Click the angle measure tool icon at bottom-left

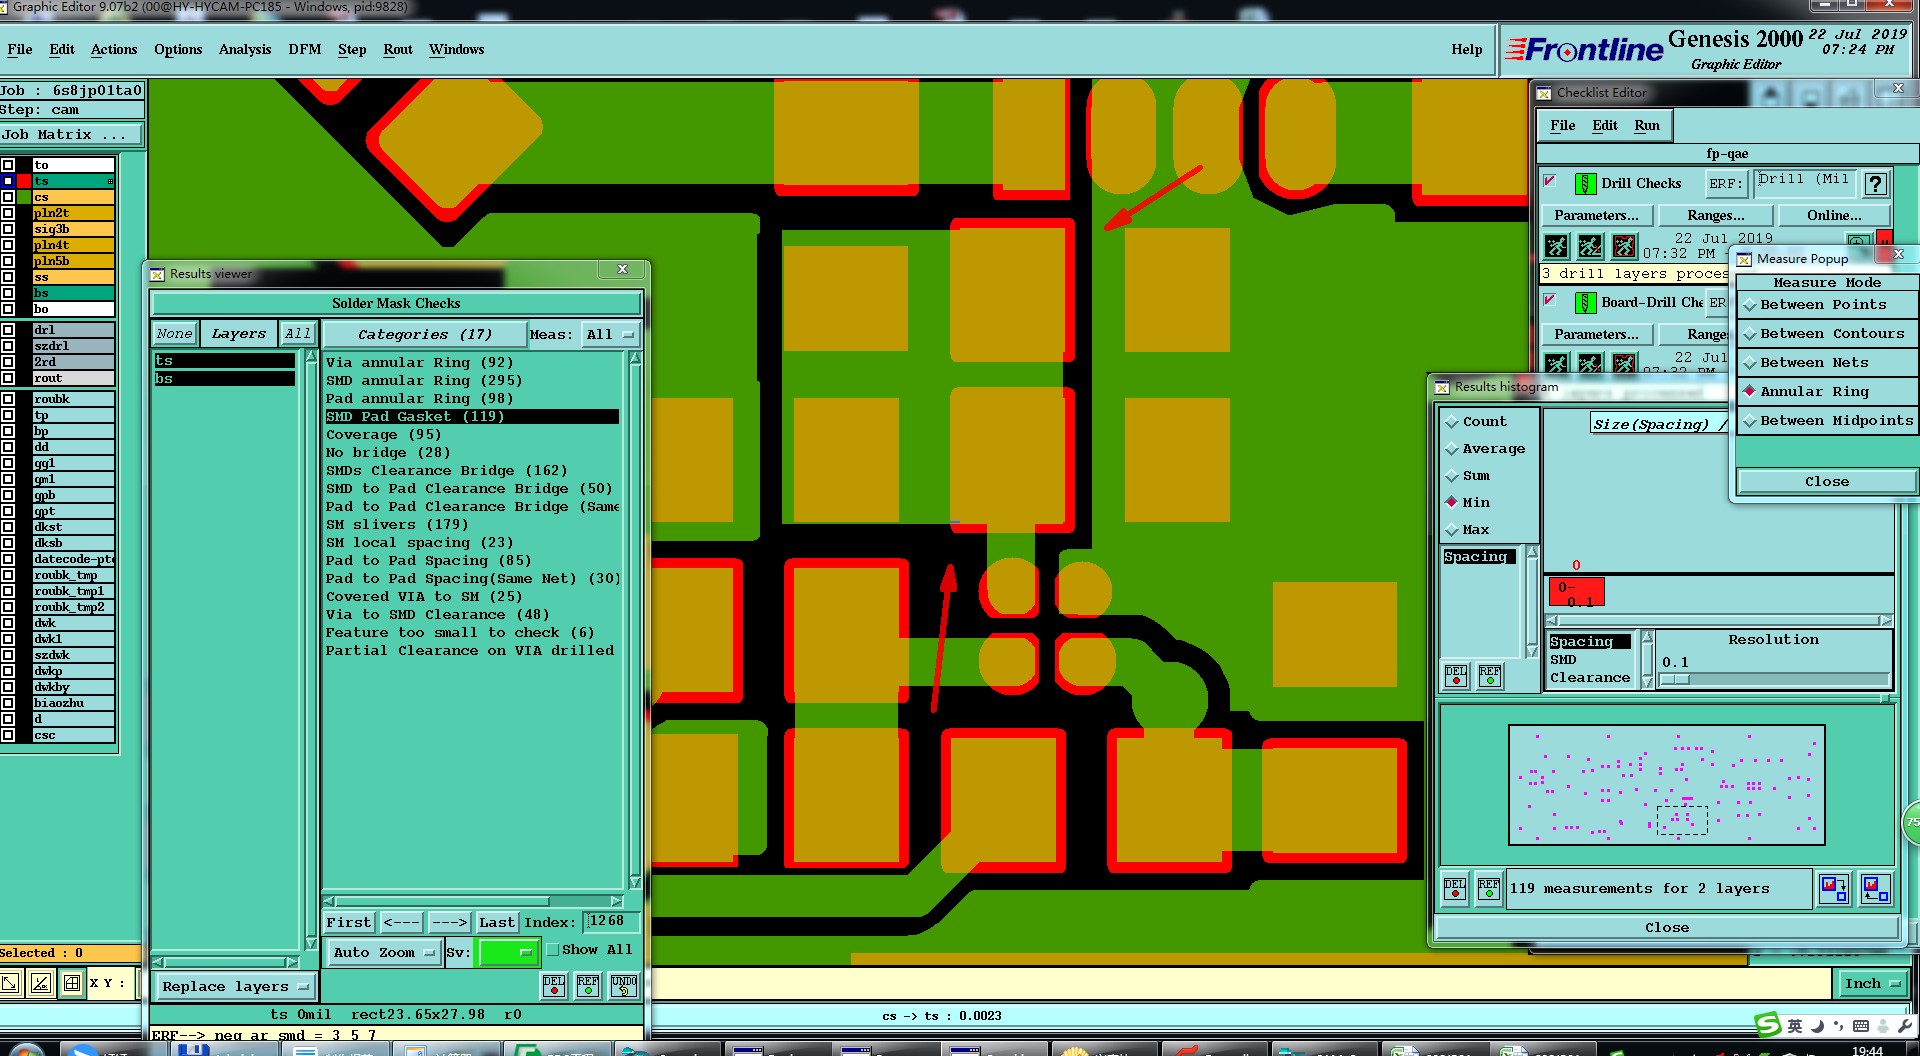pyautogui.click(x=41, y=983)
